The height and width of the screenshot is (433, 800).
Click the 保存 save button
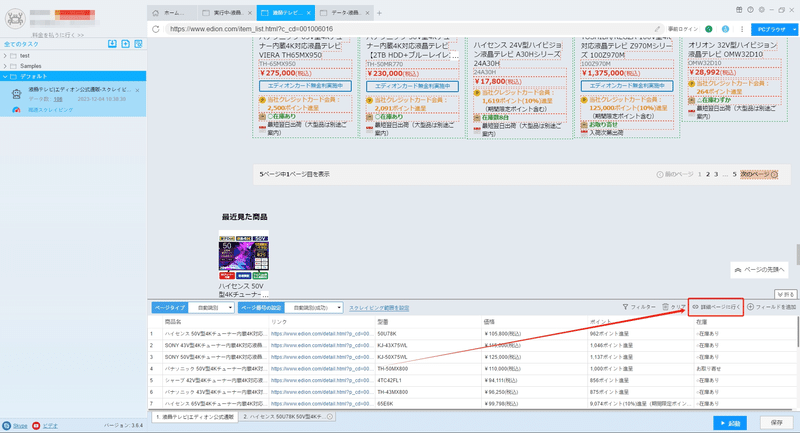[777, 423]
